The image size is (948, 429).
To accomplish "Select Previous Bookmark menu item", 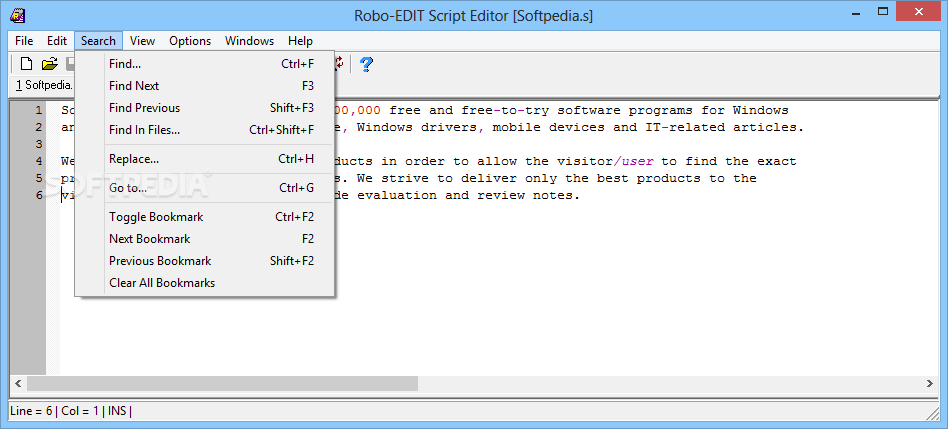I will (205, 261).
